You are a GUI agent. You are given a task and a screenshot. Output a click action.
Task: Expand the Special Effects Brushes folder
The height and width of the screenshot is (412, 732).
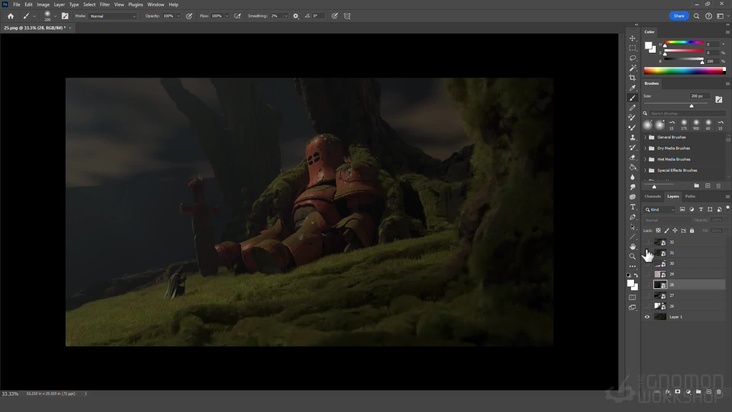646,170
